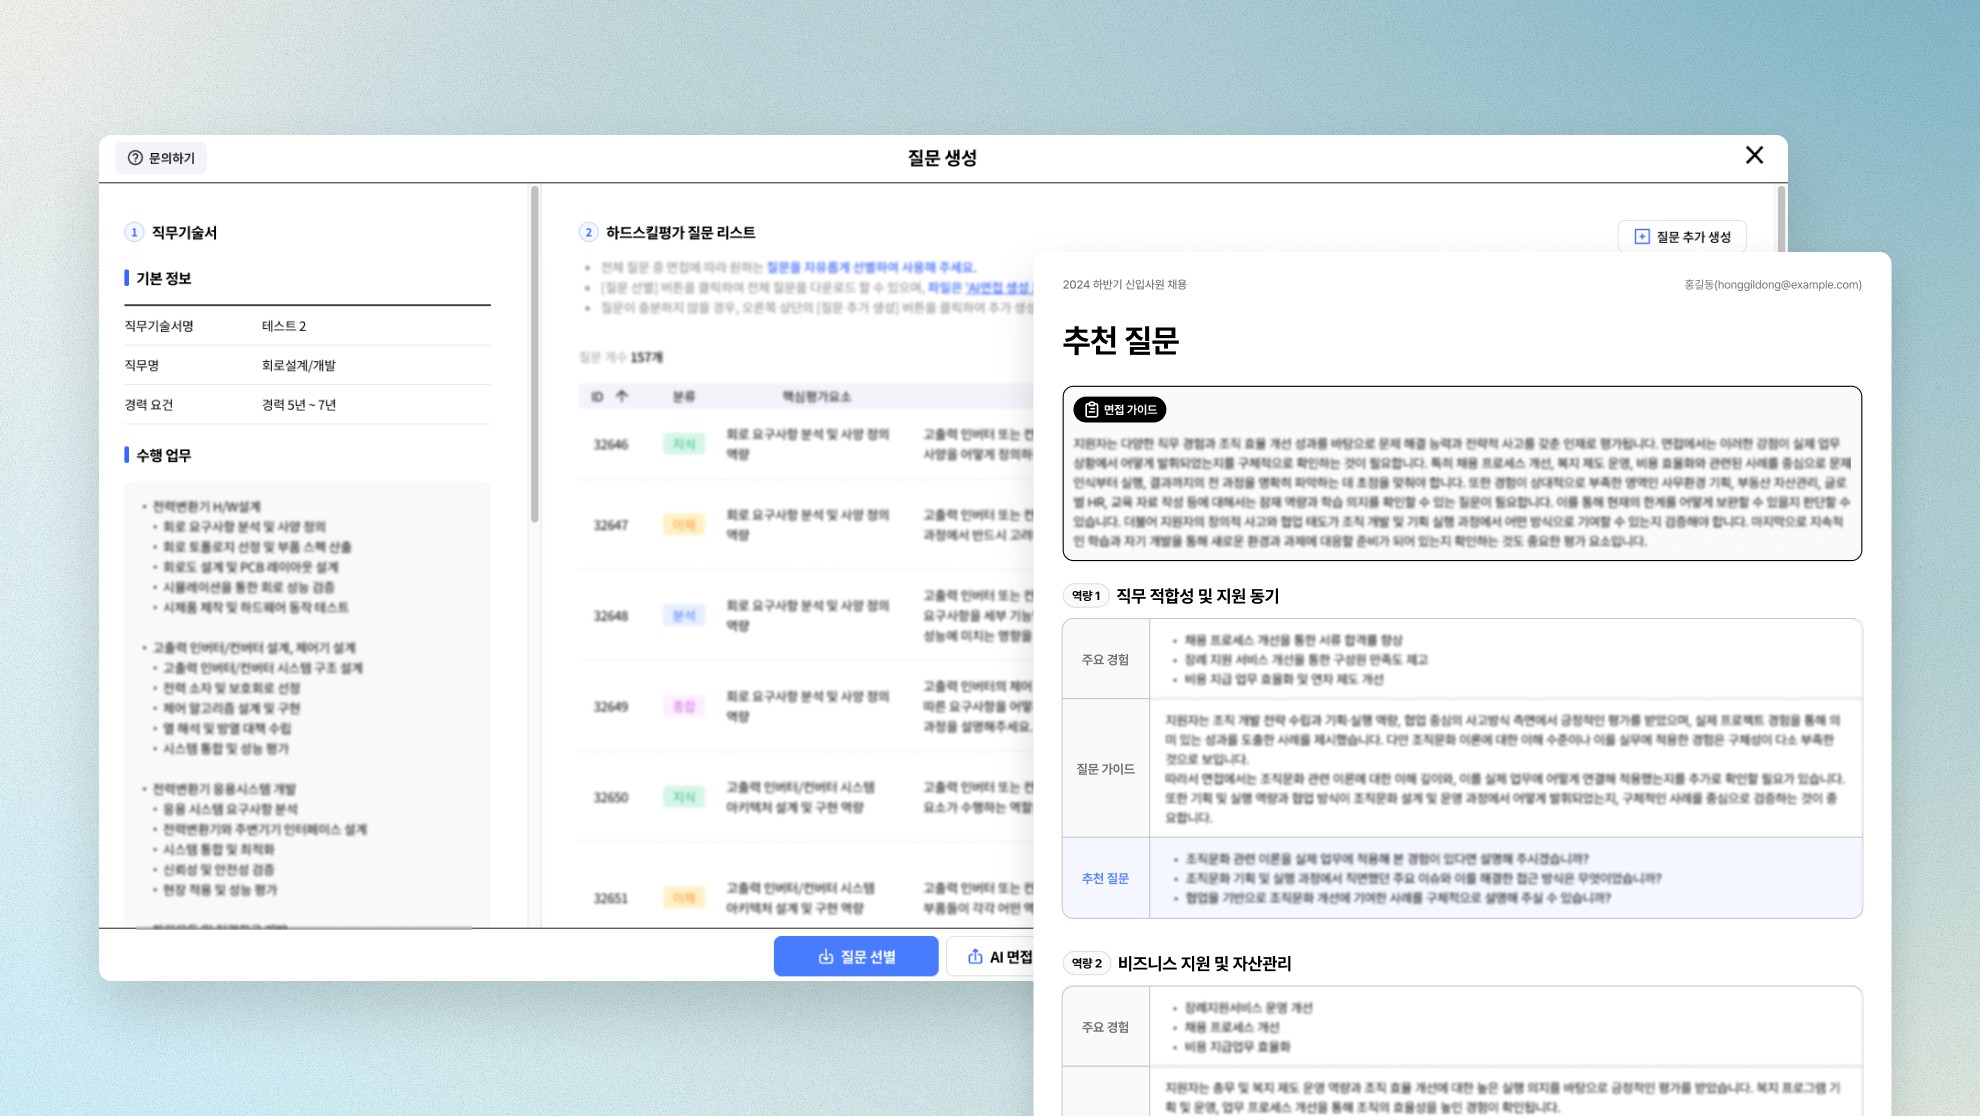Screen dimensions: 1980x1116
Task: Click the plus icon on 질문 추가 생성
Action: click(x=1641, y=237)
